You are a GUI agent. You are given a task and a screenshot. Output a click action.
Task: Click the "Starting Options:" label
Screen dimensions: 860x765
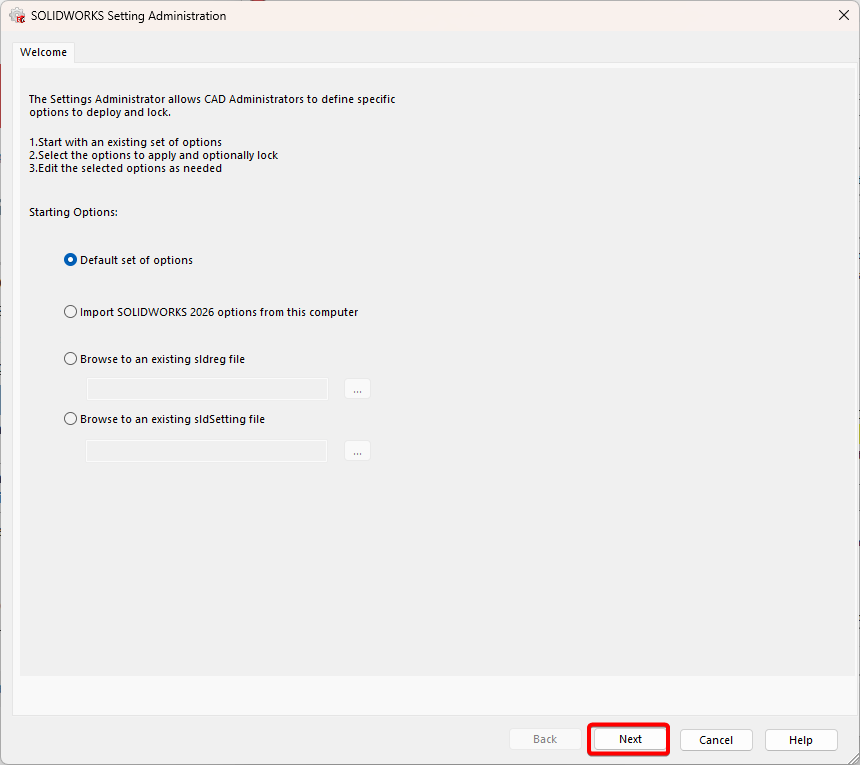tap(73, 212)
